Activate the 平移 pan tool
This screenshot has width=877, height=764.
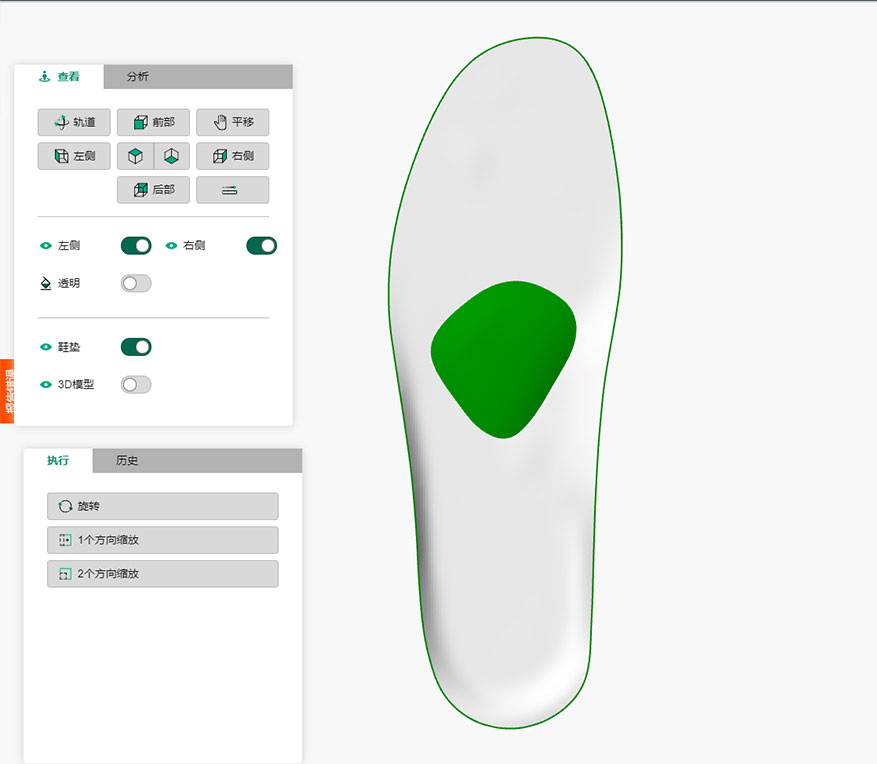[x=232, y=122]
